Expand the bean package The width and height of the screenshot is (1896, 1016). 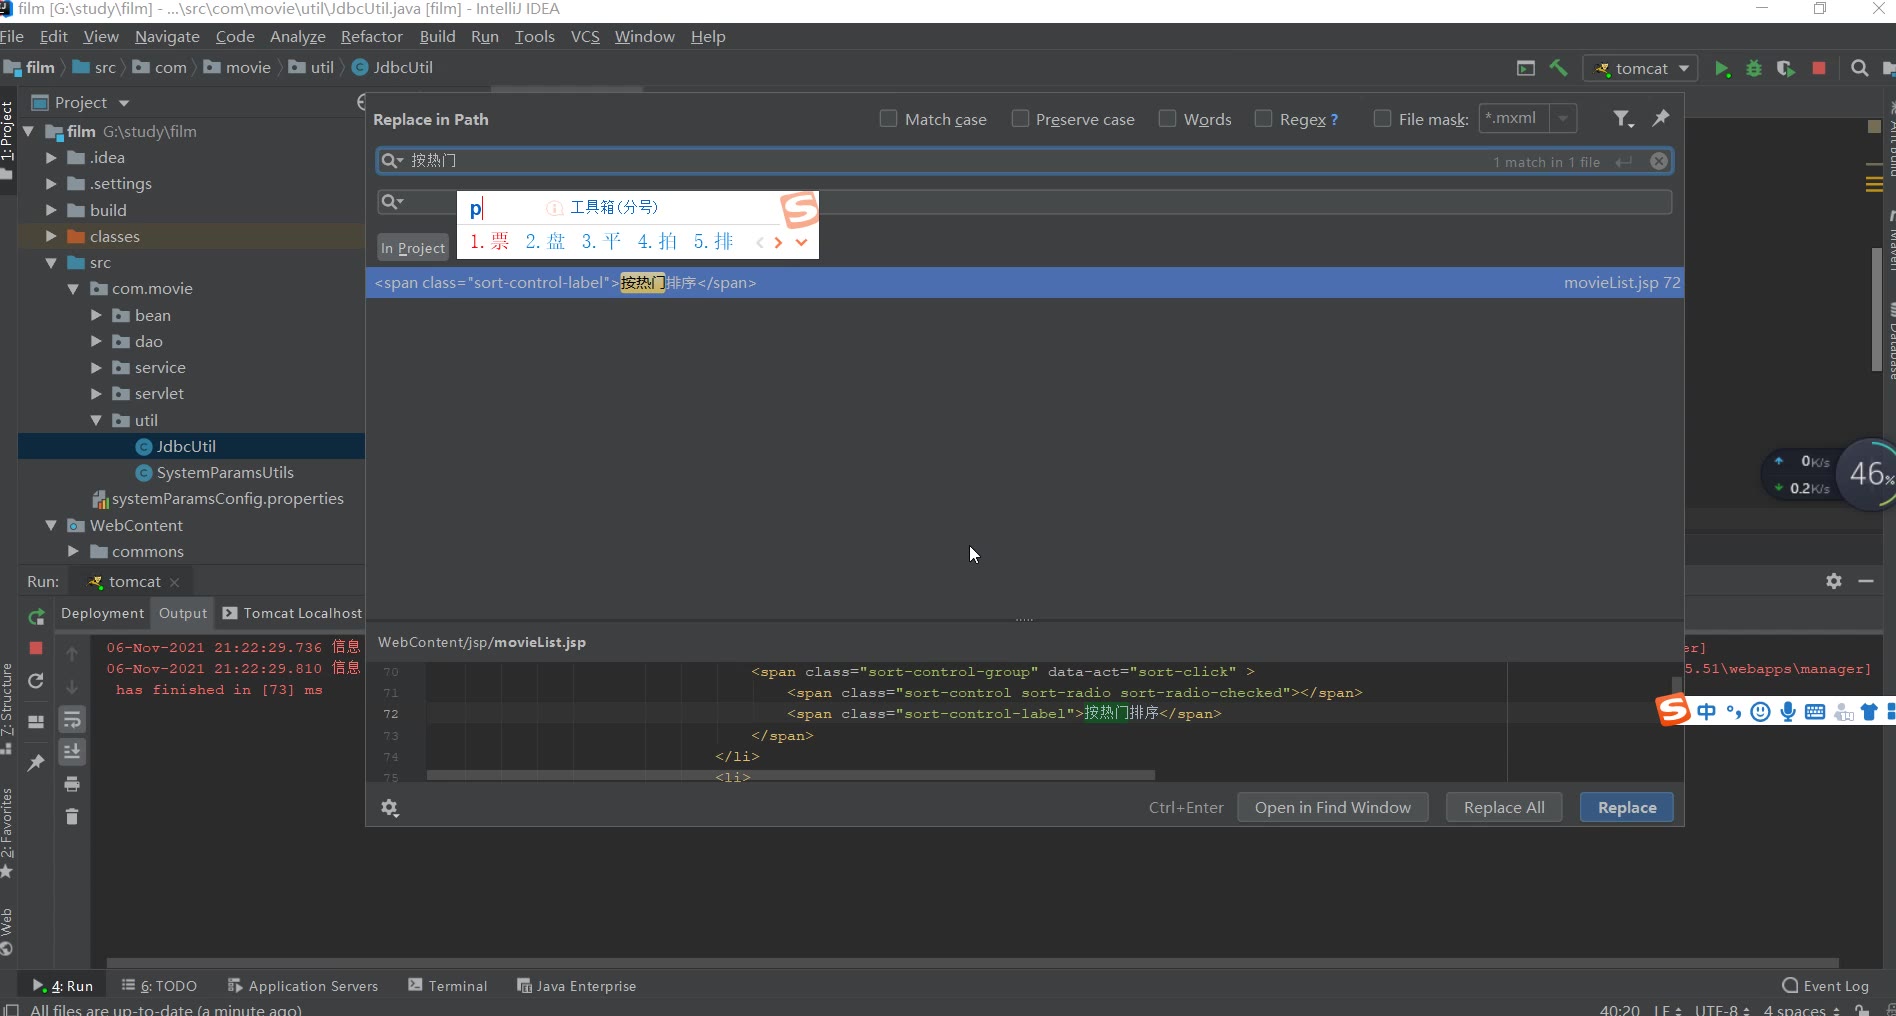[96, 315]
